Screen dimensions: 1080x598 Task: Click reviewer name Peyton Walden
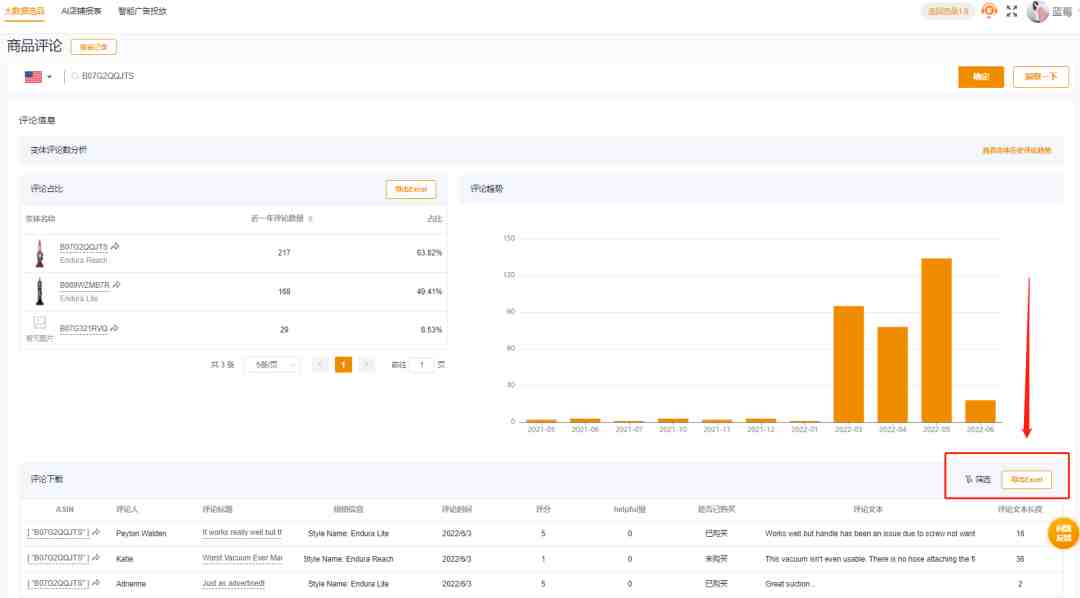(141, 533)
